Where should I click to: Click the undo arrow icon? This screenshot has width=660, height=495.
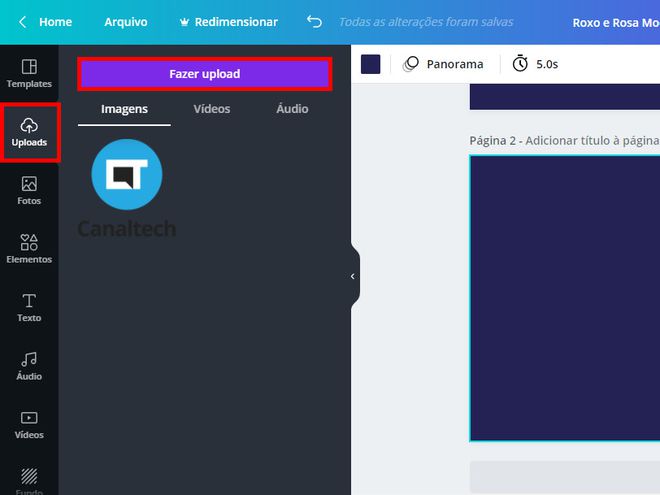(314, 21)
